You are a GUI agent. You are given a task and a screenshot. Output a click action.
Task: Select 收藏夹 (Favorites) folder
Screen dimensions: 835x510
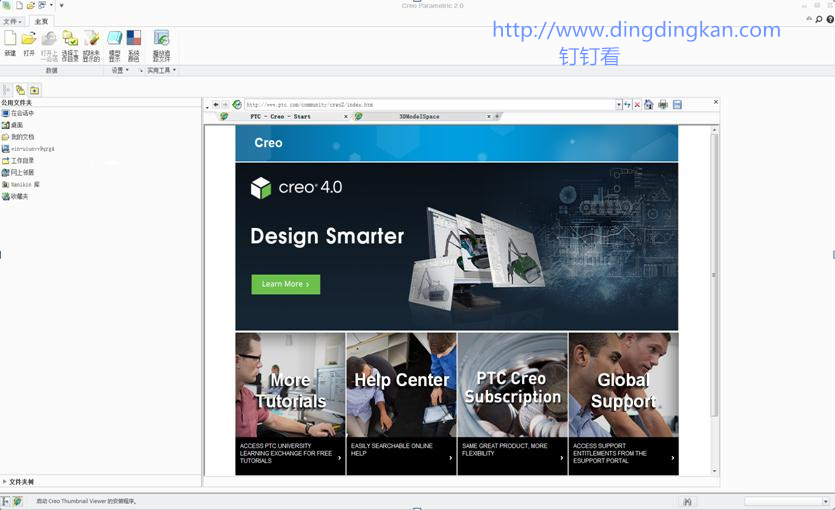coord(15,196)
